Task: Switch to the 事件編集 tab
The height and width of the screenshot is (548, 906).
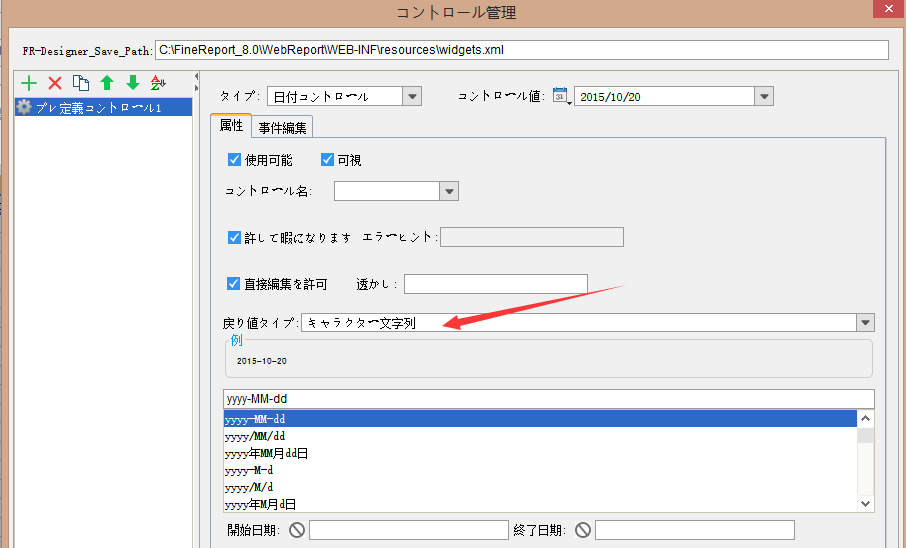Action: (x=283, y=127)
